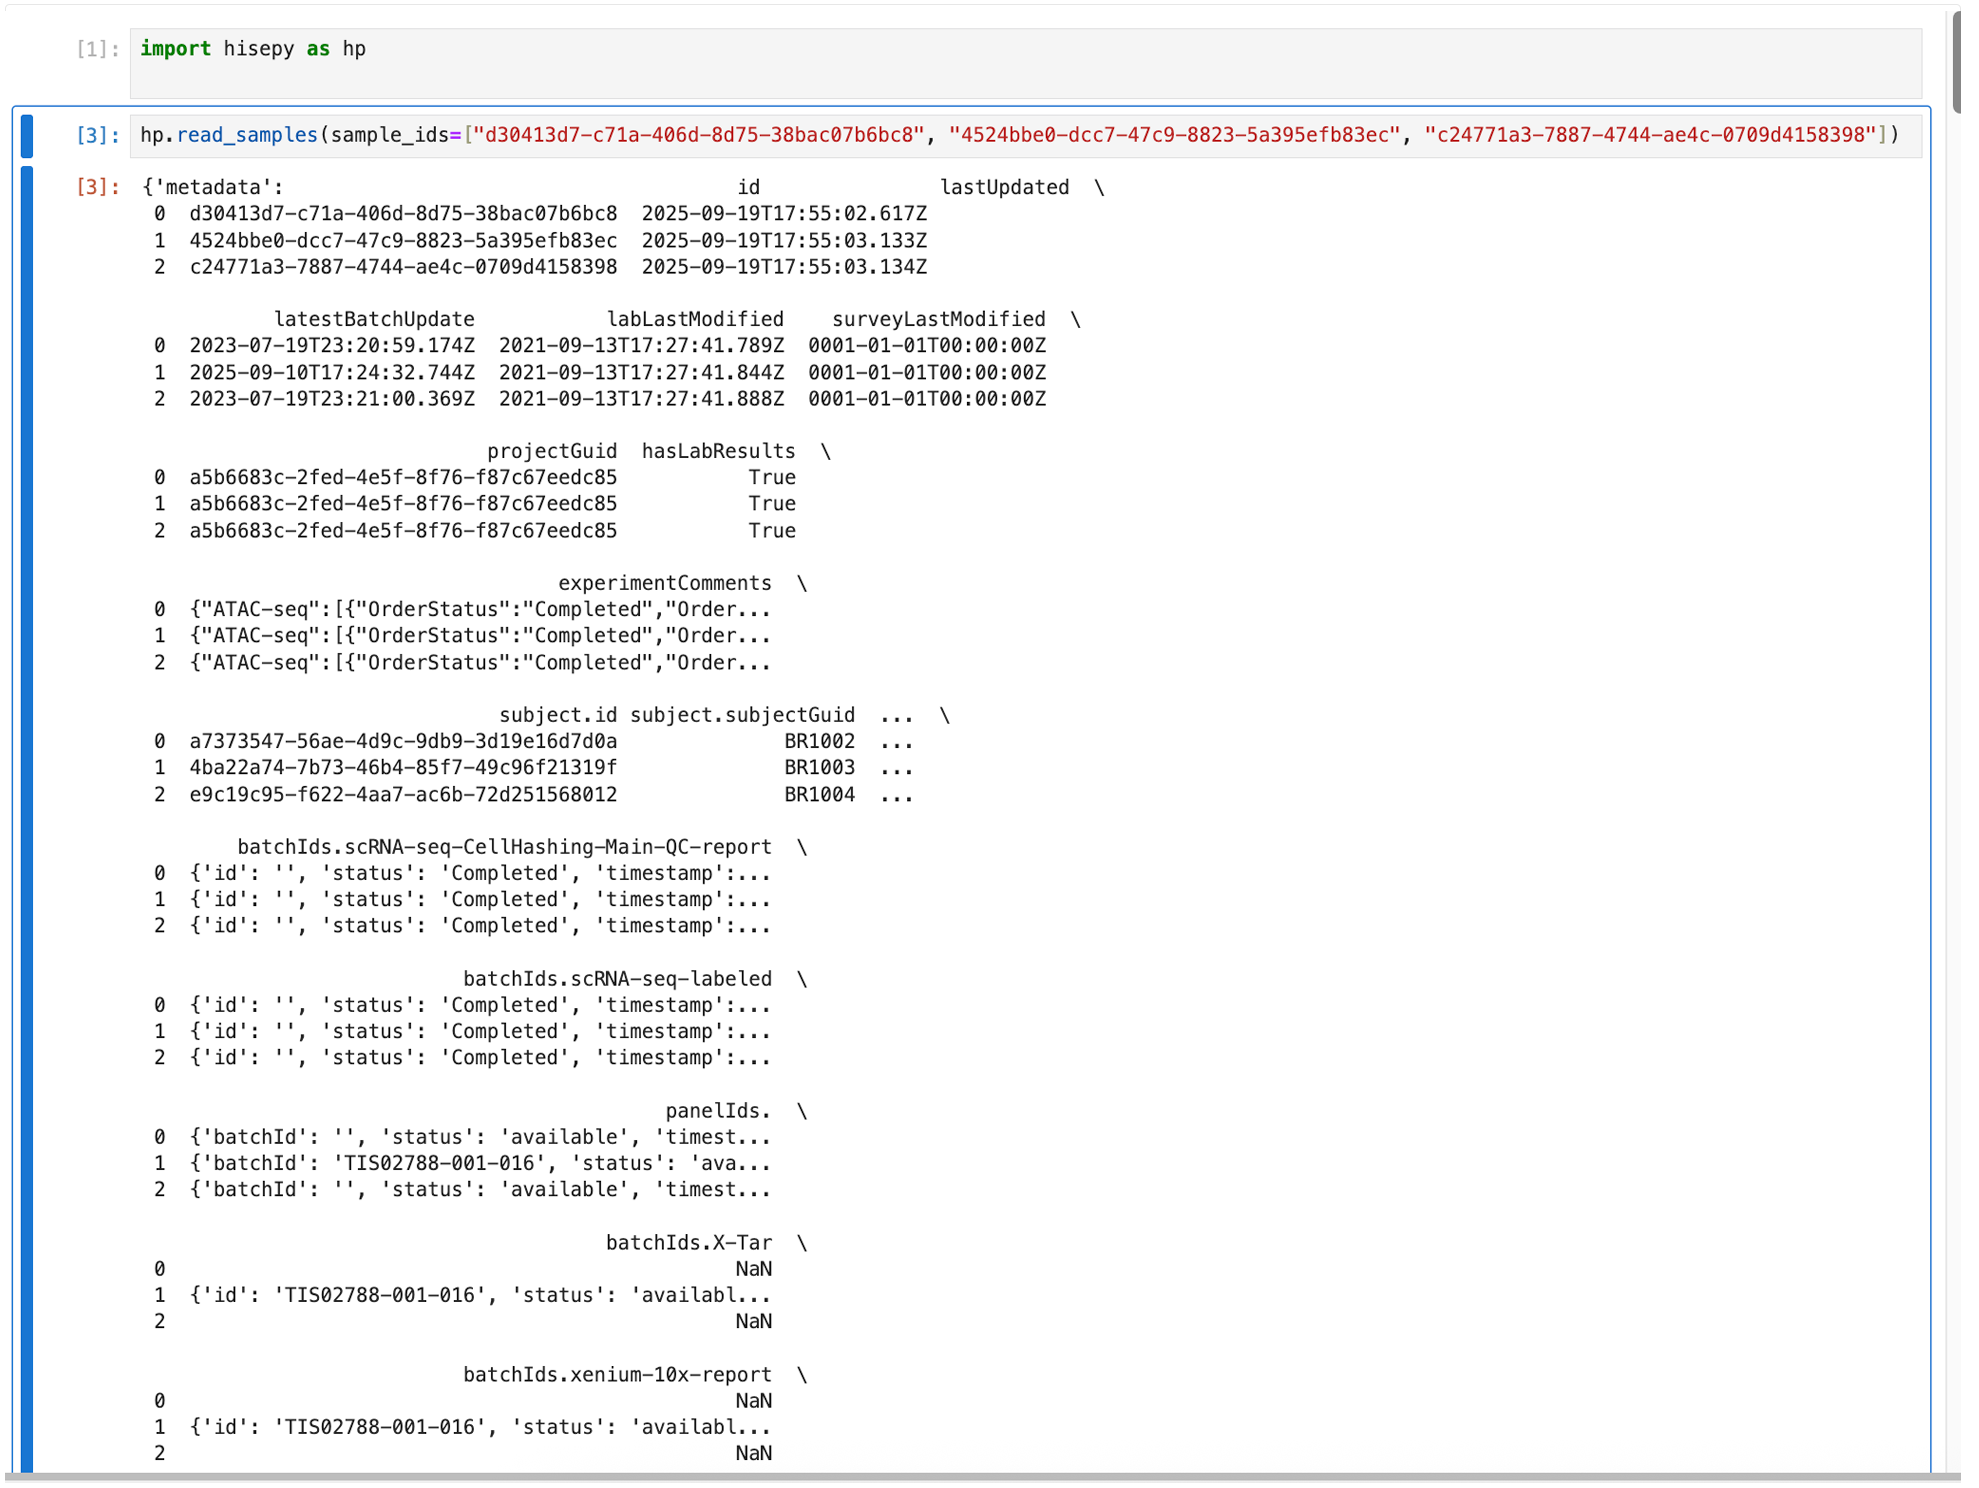Click the panelIds. column header in output

click(718, 1111)
